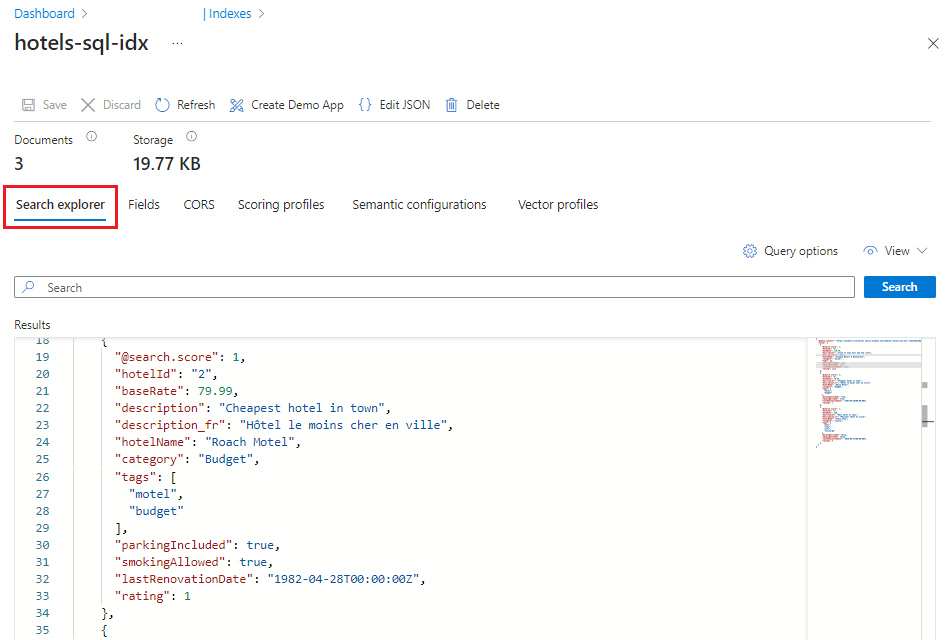This screenshot has height=640, width=949.
Task: Click the Edit JSON icon
Action: [x=365, y=104]
